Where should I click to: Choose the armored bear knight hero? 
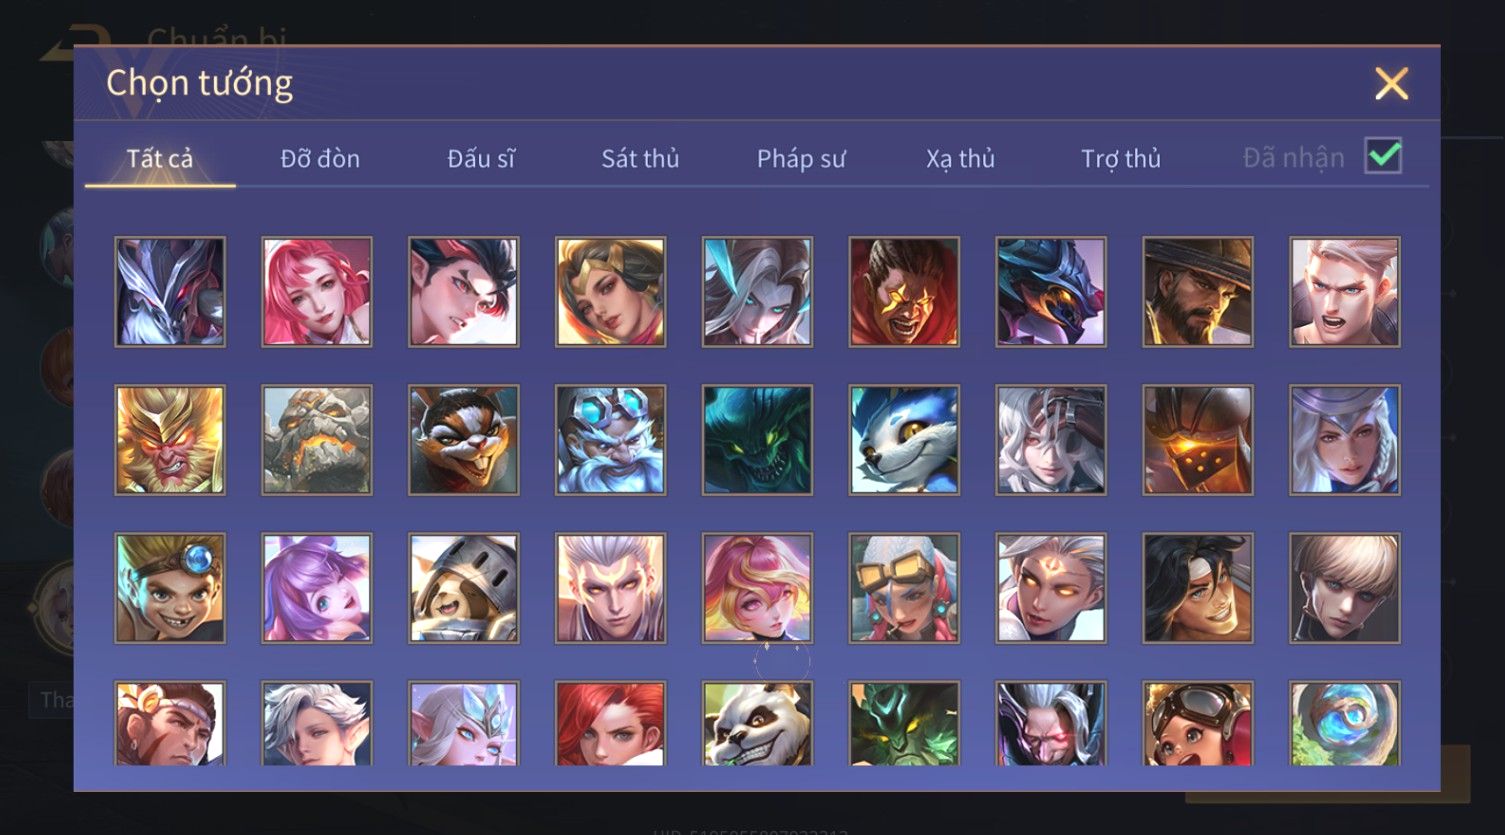click(x=464, y=588)
